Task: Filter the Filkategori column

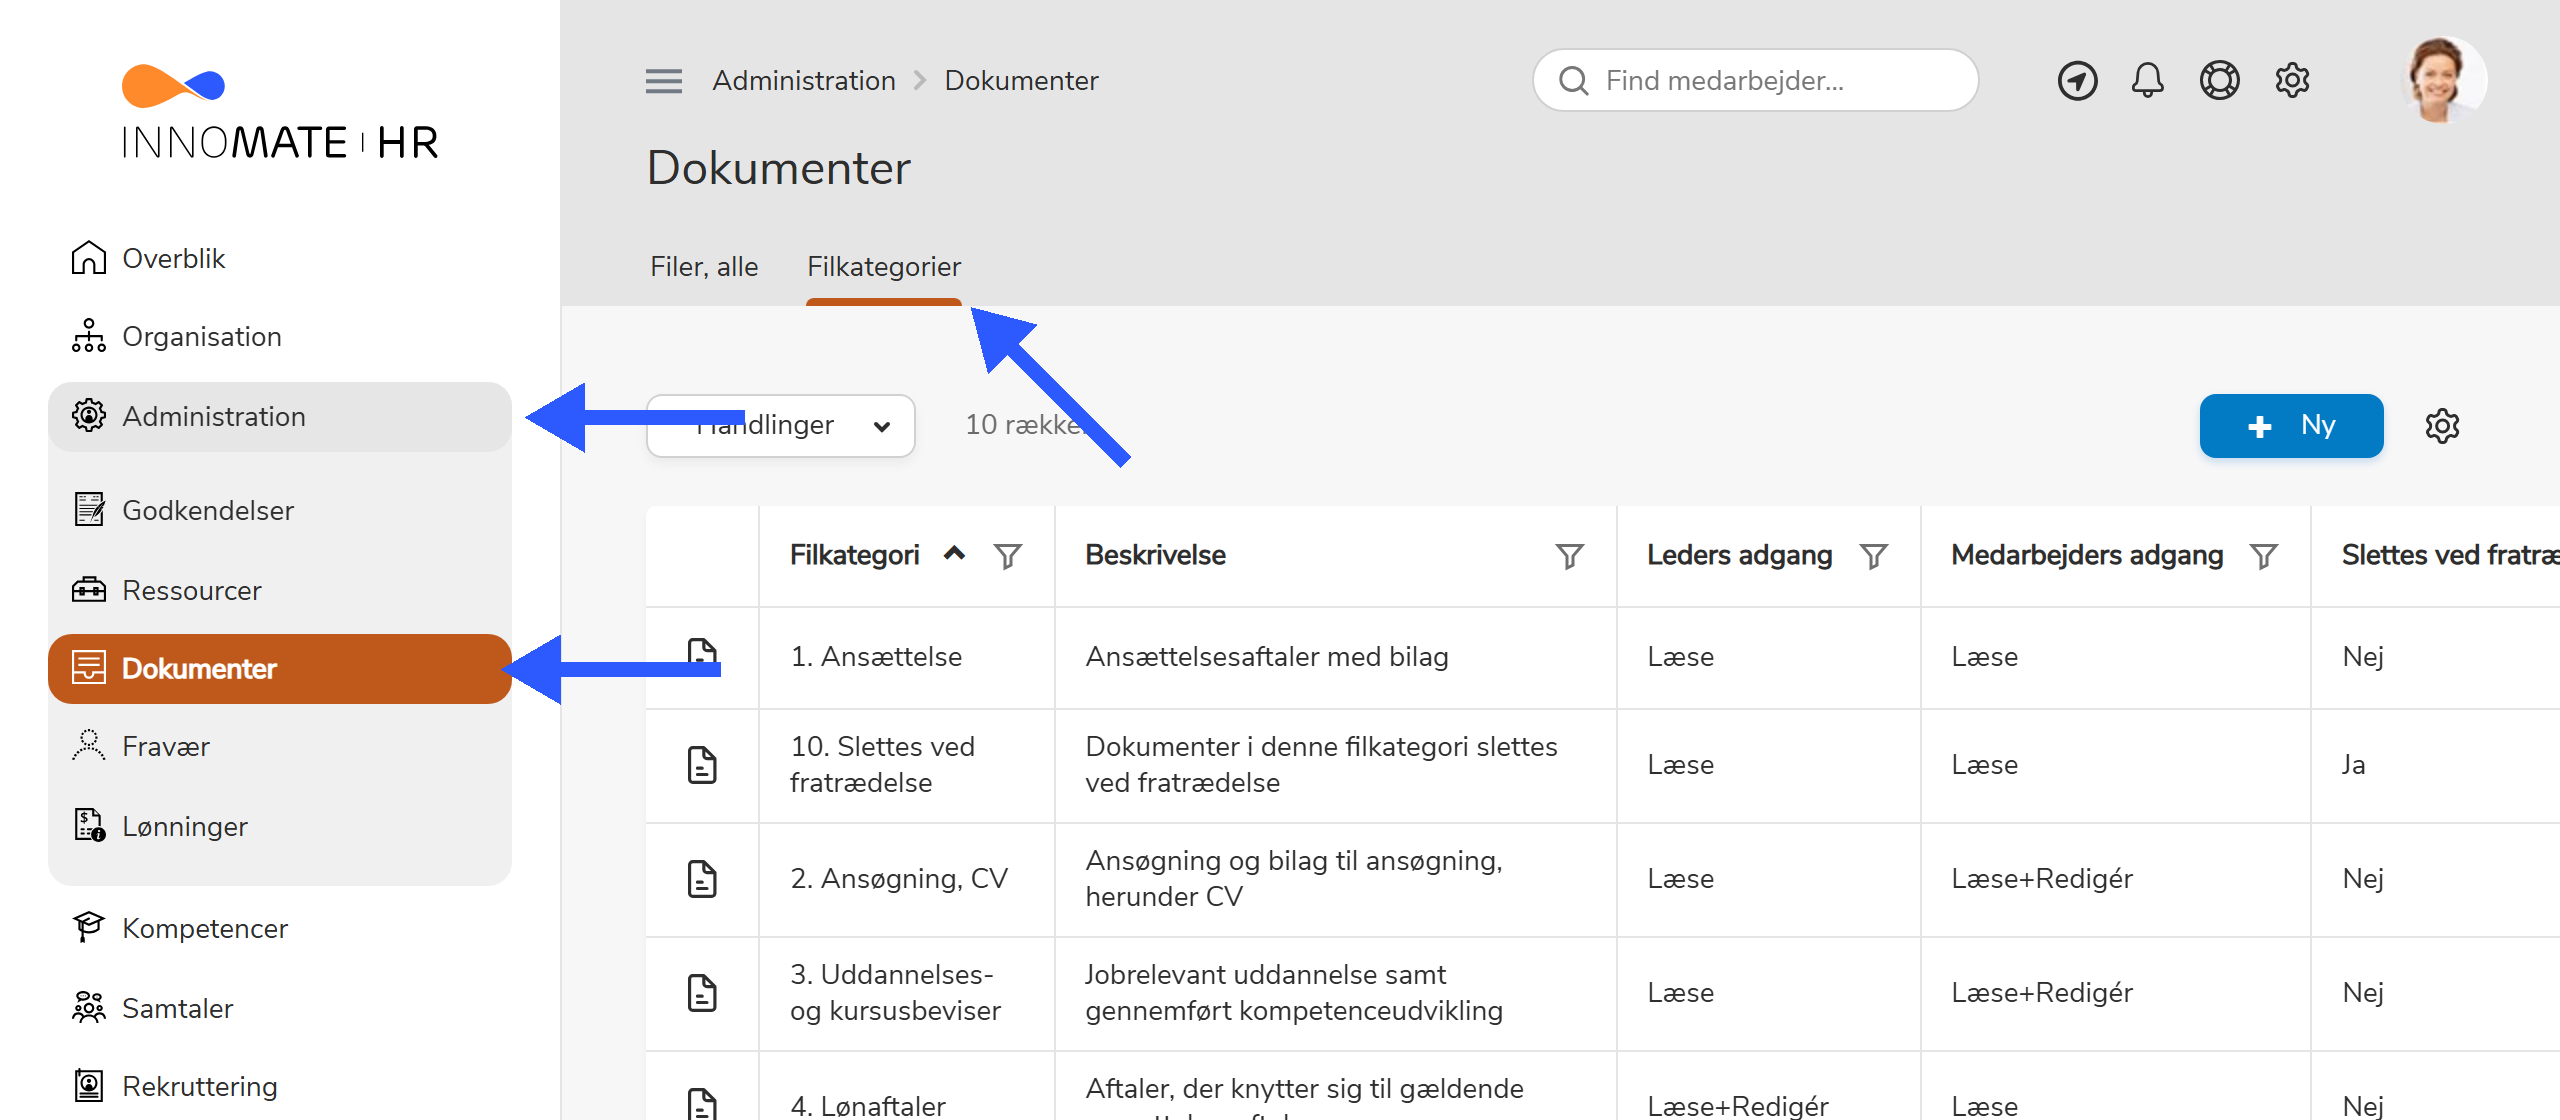Action: [x=1008, y=556]
